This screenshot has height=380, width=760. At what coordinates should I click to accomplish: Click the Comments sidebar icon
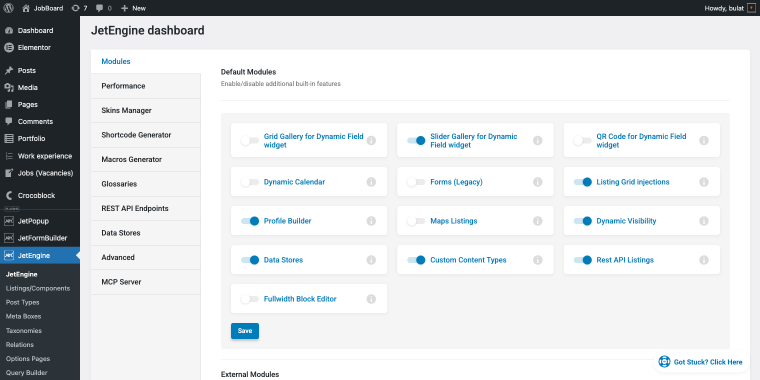(9, 122)
